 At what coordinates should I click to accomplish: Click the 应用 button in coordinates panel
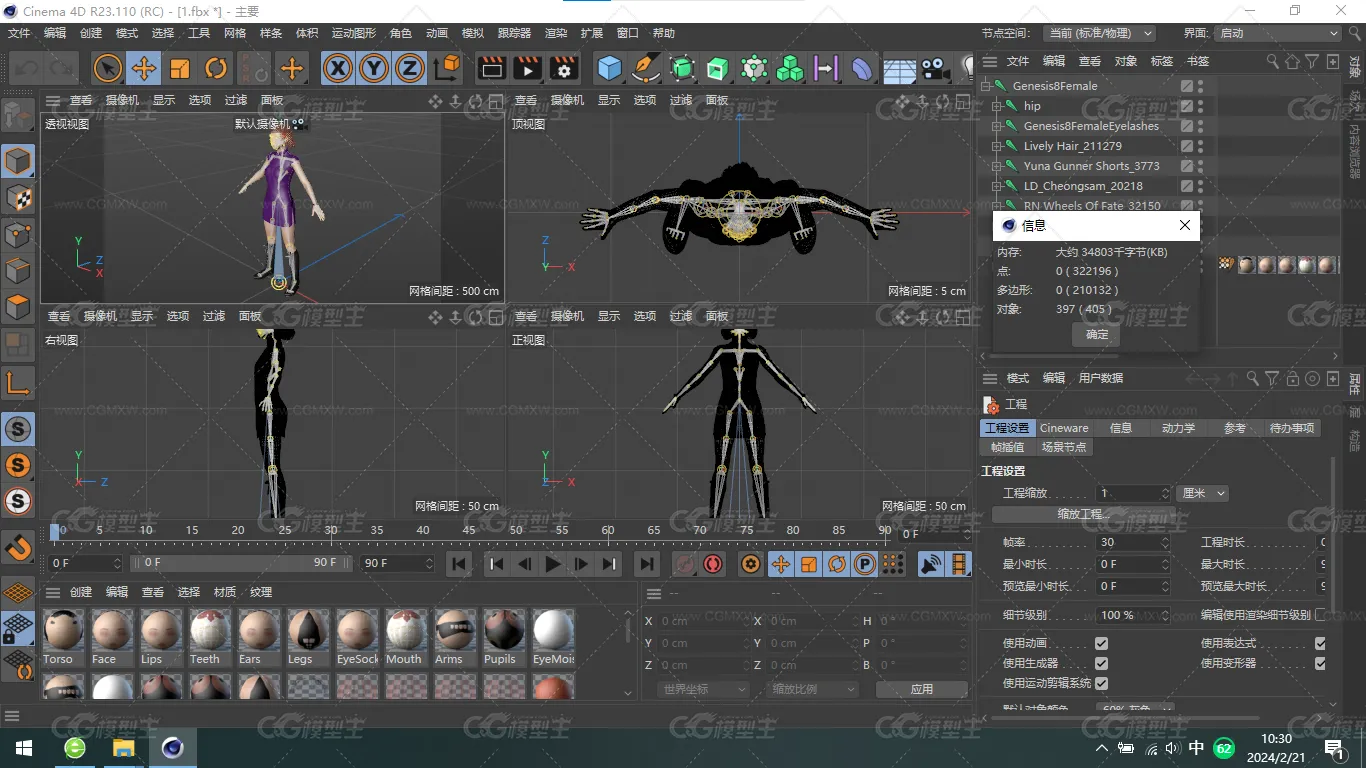tap(921, 689)
